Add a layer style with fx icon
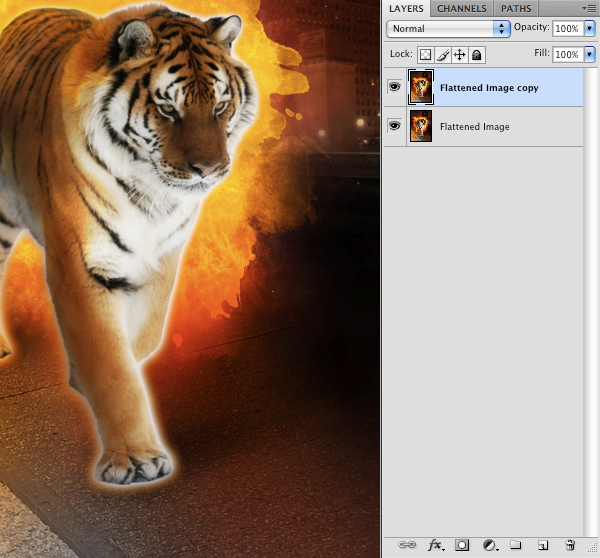 click(x=436, y=545)
